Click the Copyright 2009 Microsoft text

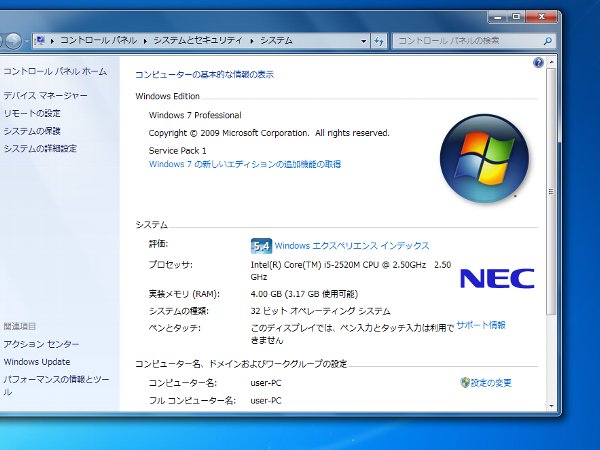pyautogui.click(x=269, y=133)
